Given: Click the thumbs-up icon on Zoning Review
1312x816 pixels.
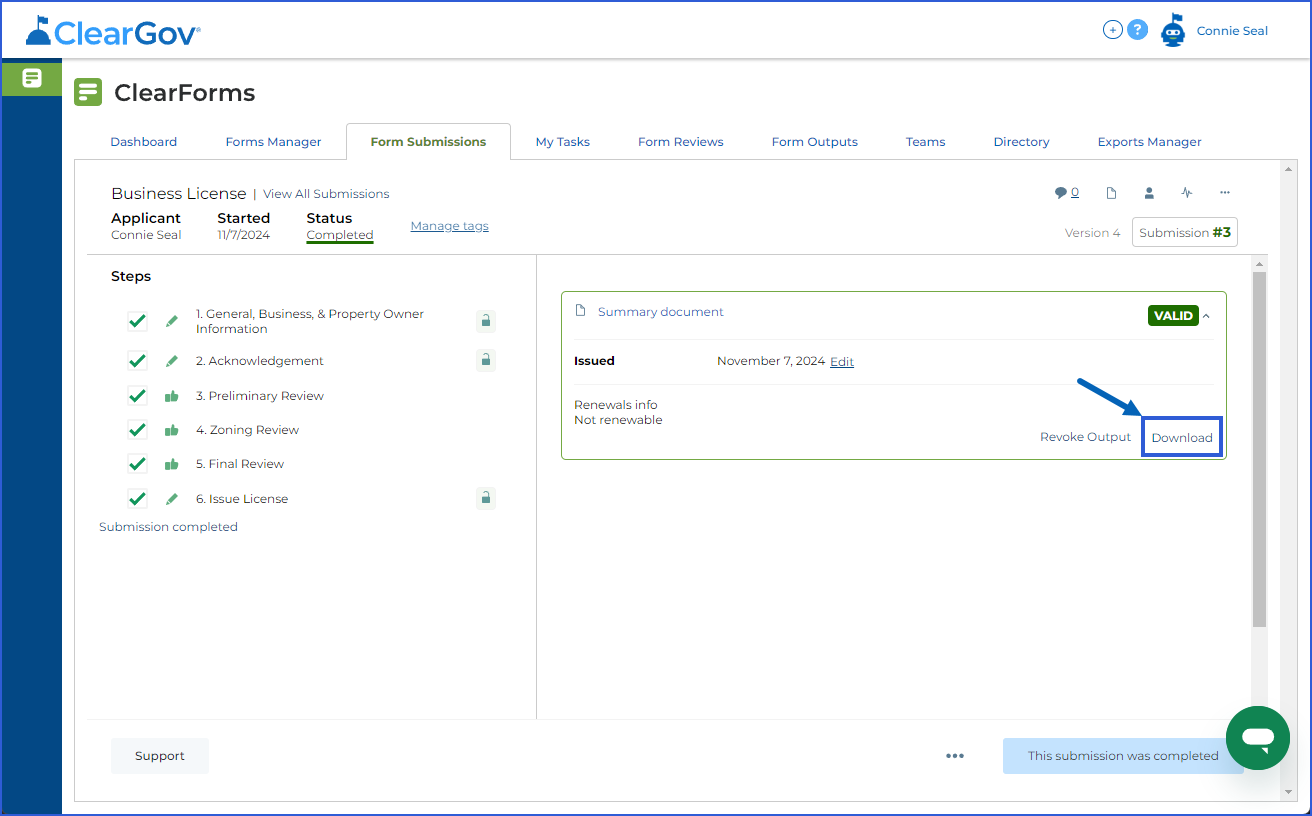Looking at the screenshot, I should [171, 429].
